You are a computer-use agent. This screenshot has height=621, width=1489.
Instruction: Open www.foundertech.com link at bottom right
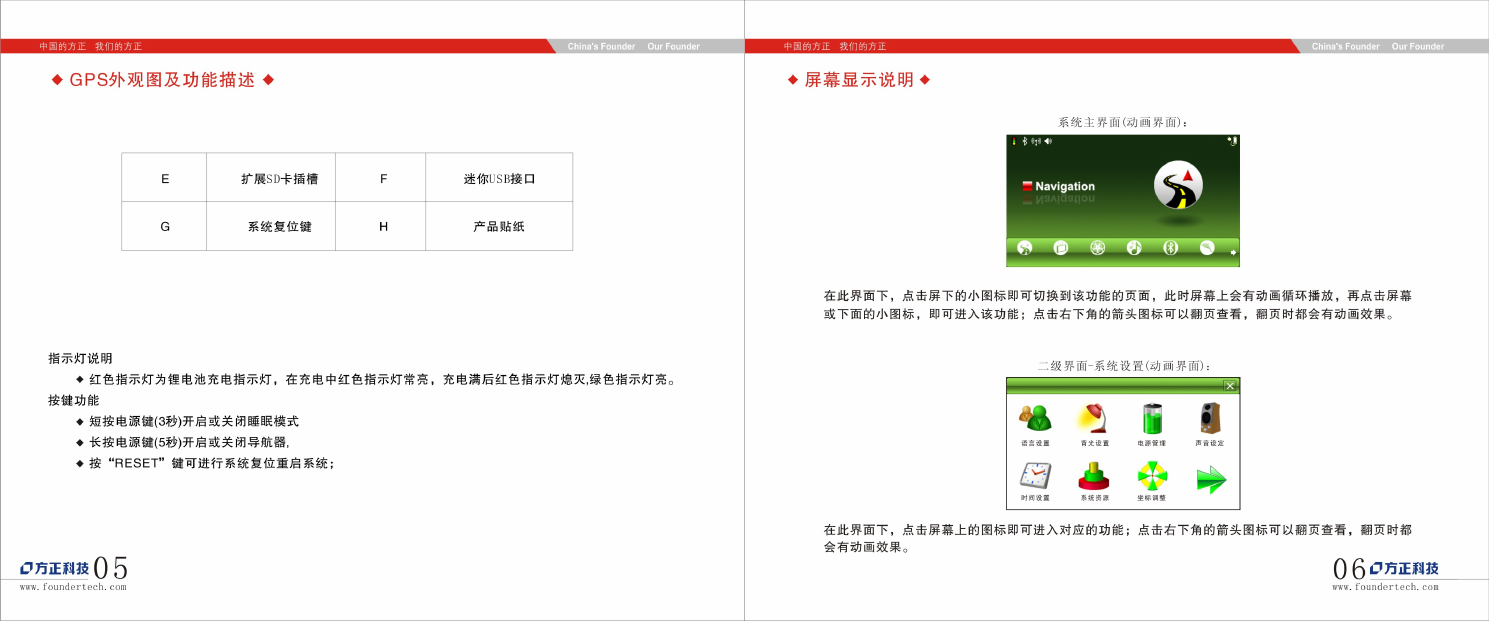[x=1385, y=587]
